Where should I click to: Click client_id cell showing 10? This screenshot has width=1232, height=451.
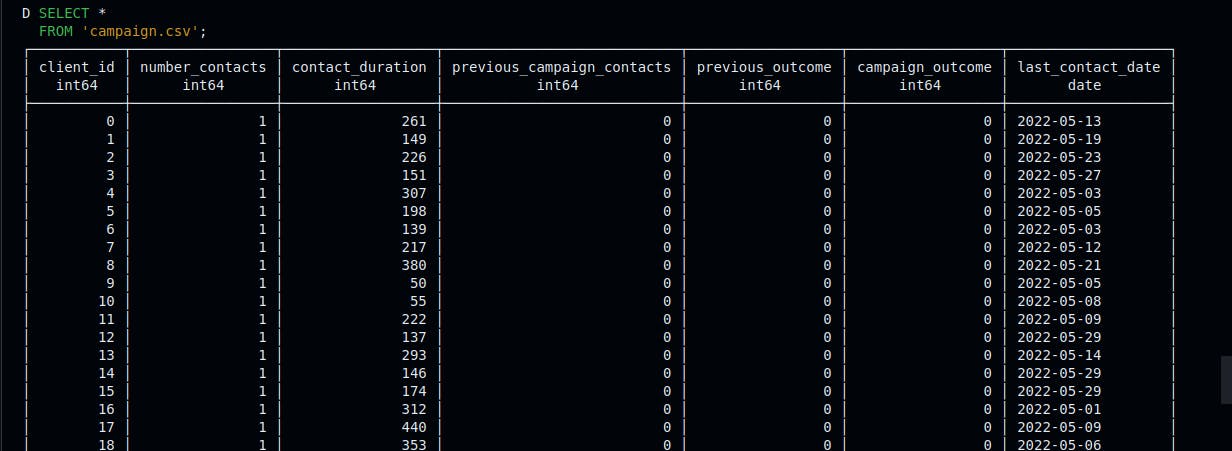click(x=106, y=301)
